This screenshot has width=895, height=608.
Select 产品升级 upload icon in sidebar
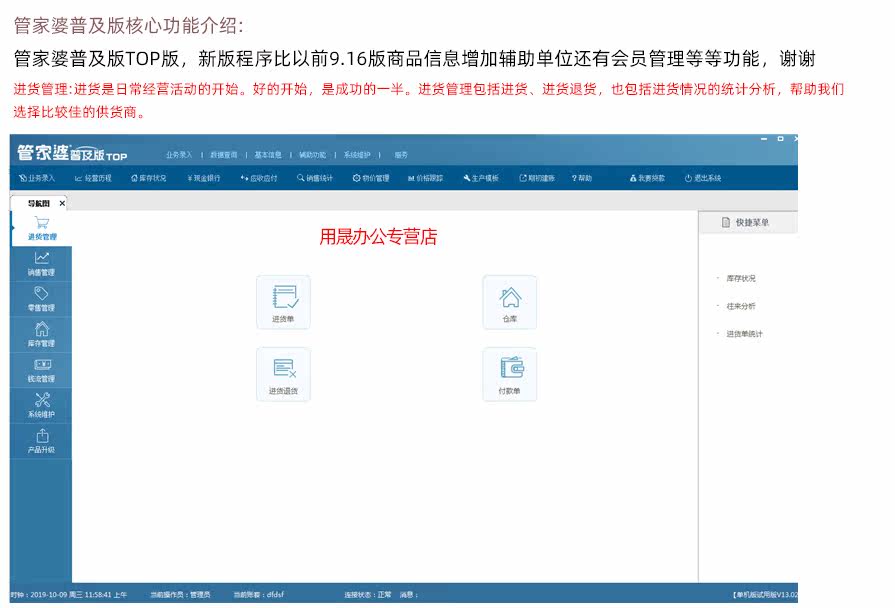coord(41,441)
